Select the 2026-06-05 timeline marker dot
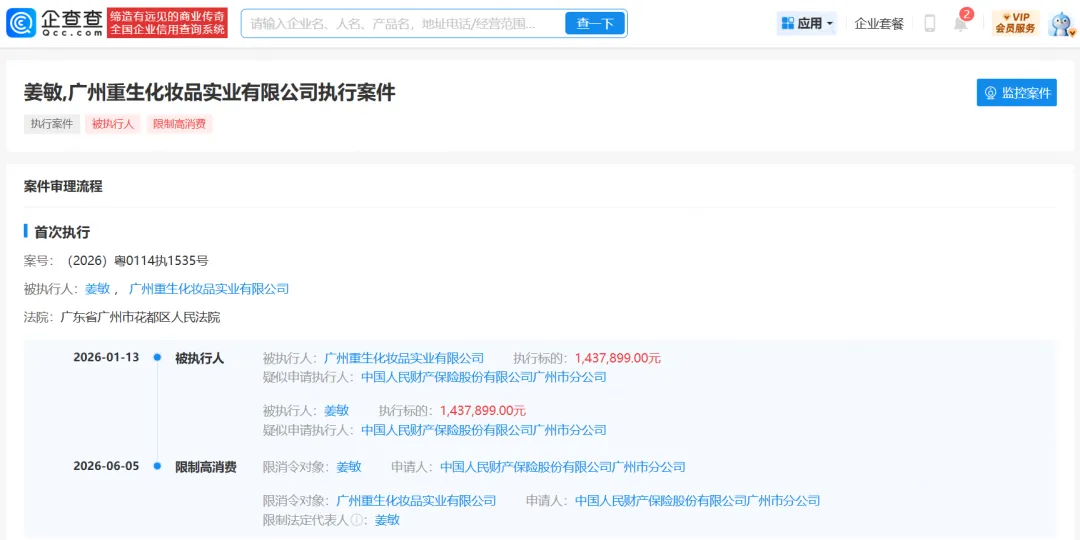The height and width of the screenshot is (540, 1080). (x=157, y=466)
